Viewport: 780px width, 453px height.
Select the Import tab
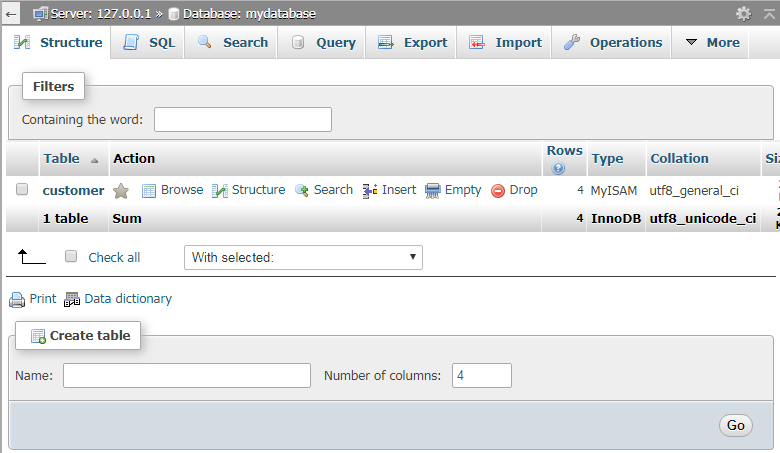(x=505, y=42)
